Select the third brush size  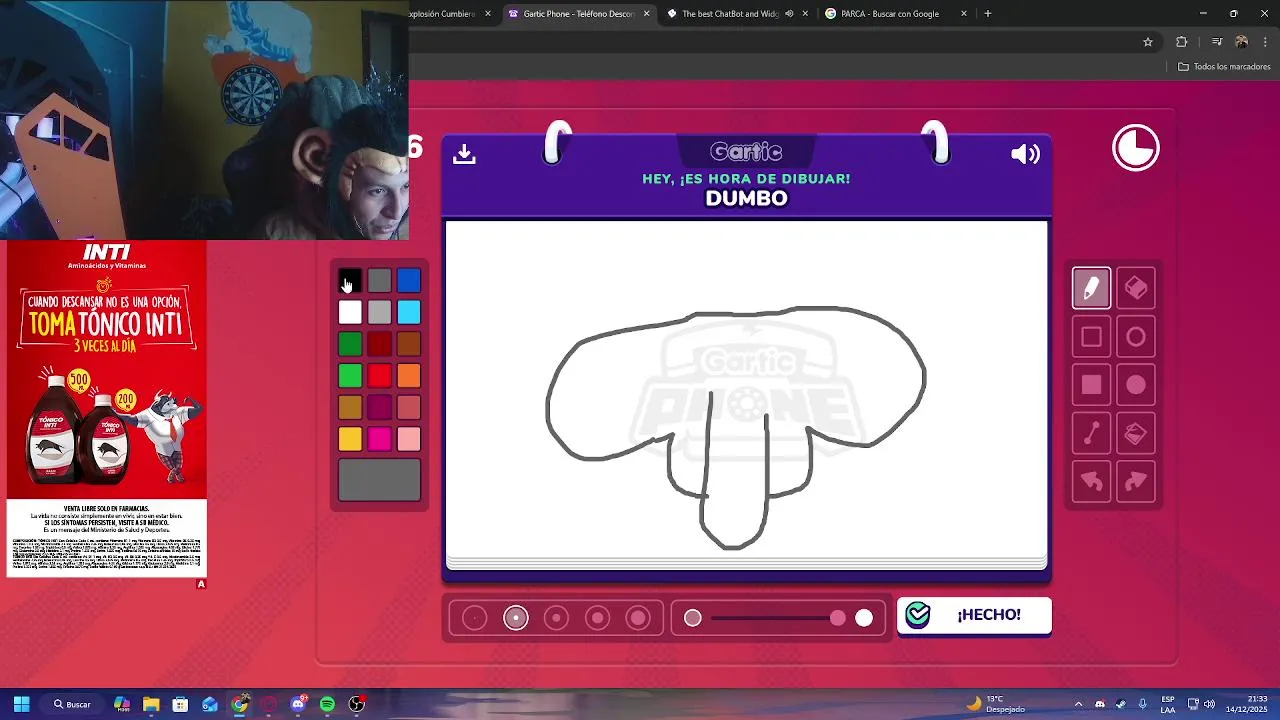[x=557, y=618]
